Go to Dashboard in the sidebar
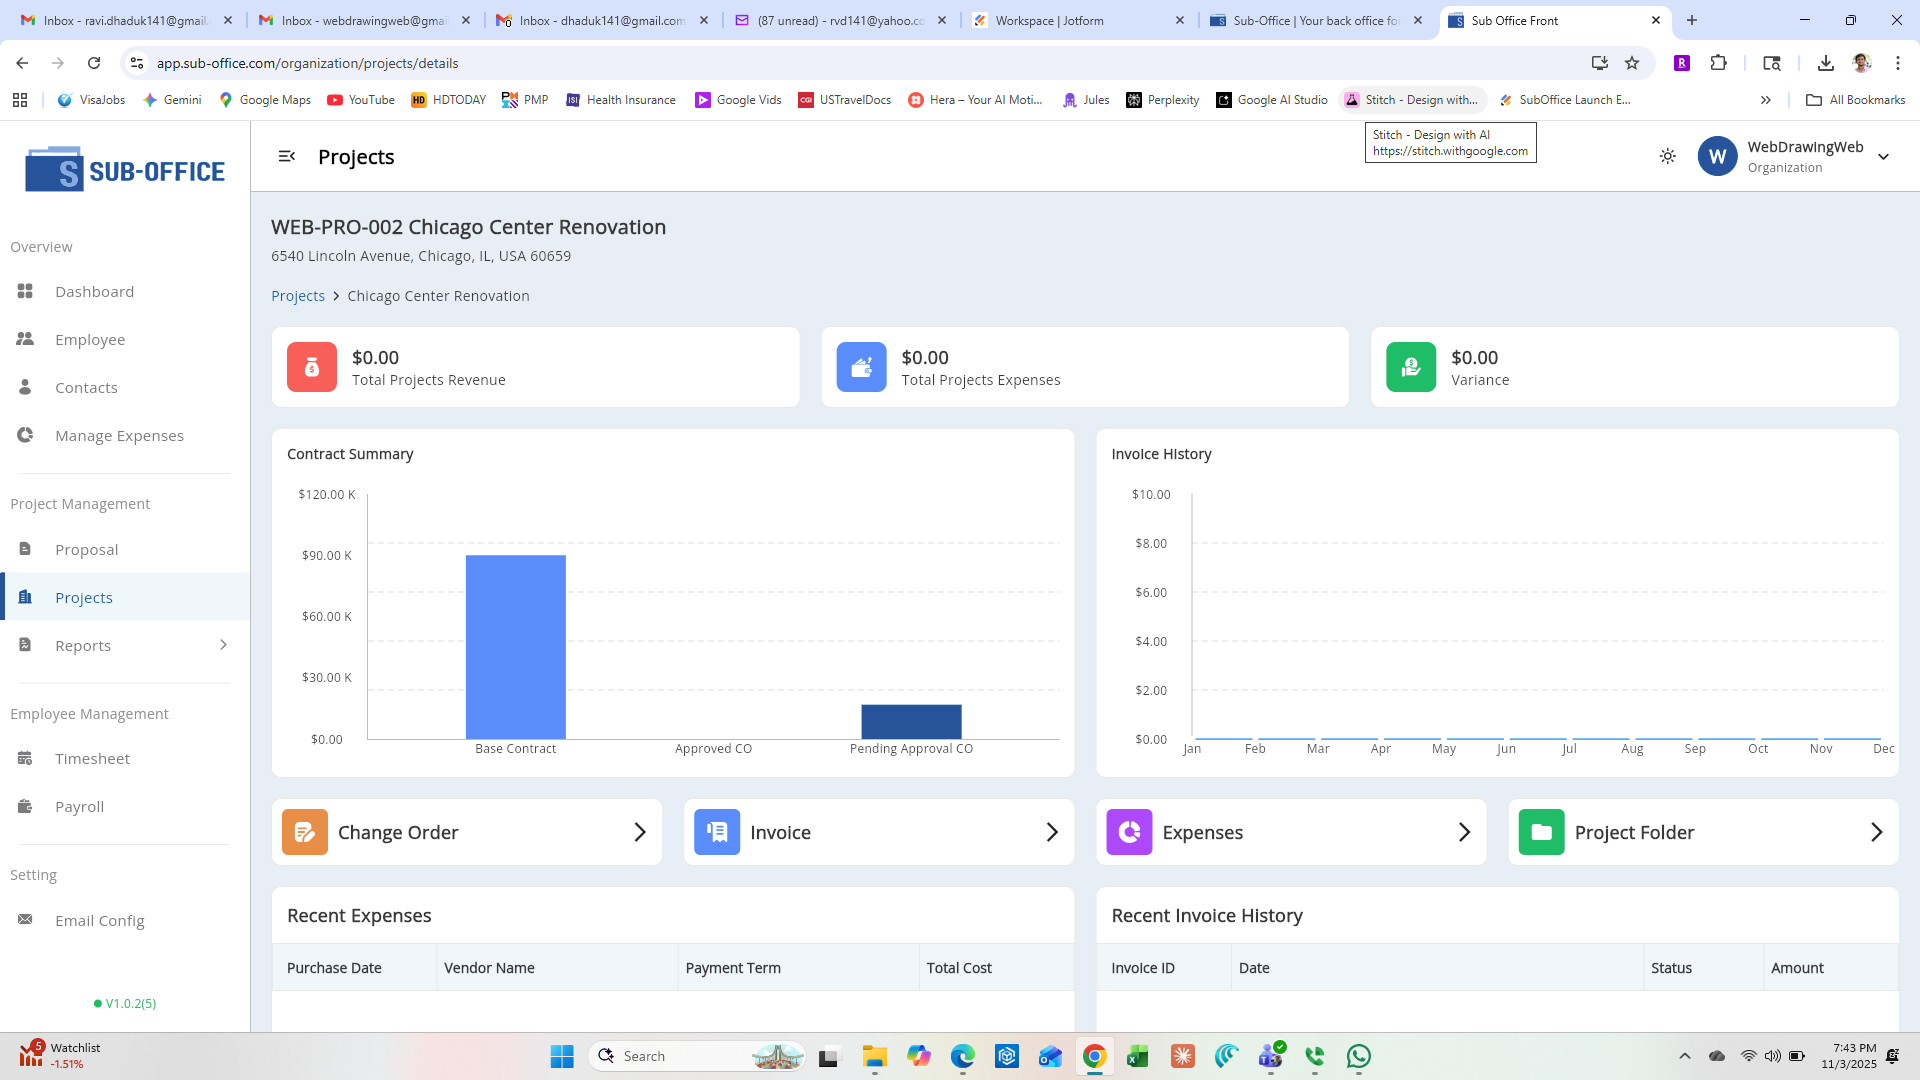This screenshot has height=1080, width=1920. 94,291
